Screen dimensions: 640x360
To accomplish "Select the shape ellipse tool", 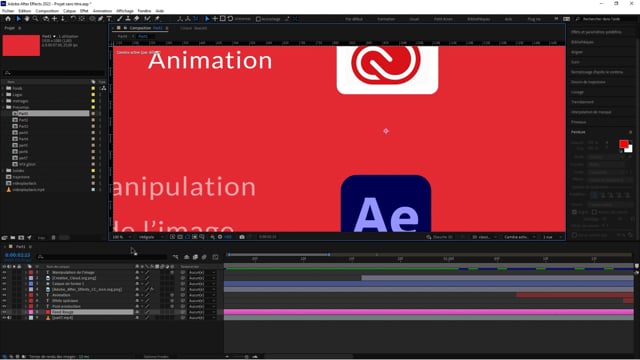I will click(92, 19).
